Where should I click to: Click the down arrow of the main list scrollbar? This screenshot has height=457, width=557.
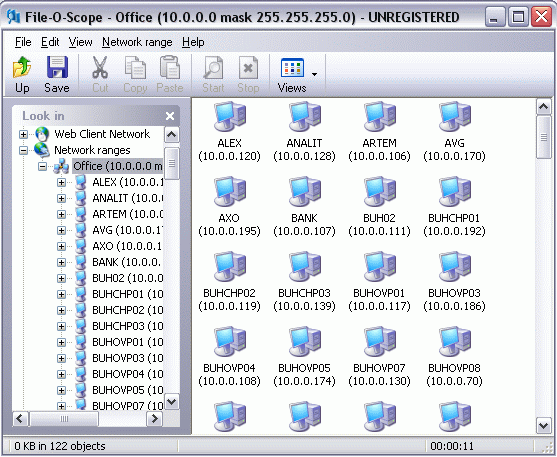coord(543,425)
